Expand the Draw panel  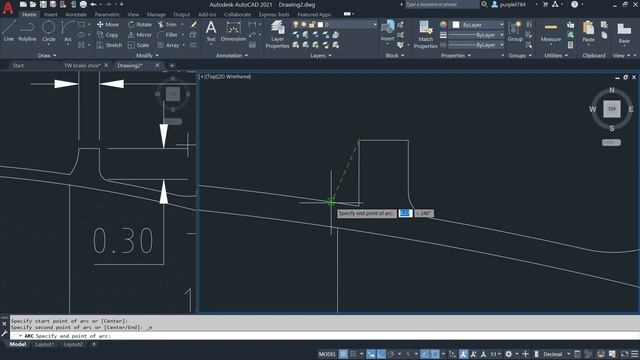(47, 56)
